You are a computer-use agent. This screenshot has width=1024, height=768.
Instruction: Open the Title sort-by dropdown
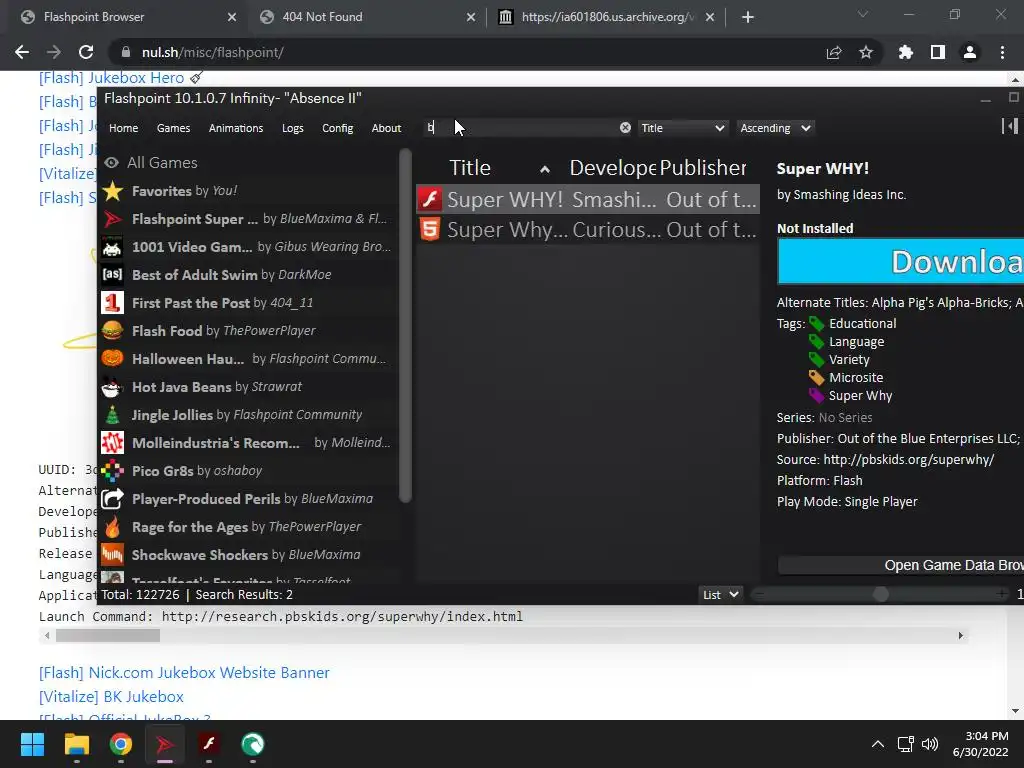coord(682,128)
